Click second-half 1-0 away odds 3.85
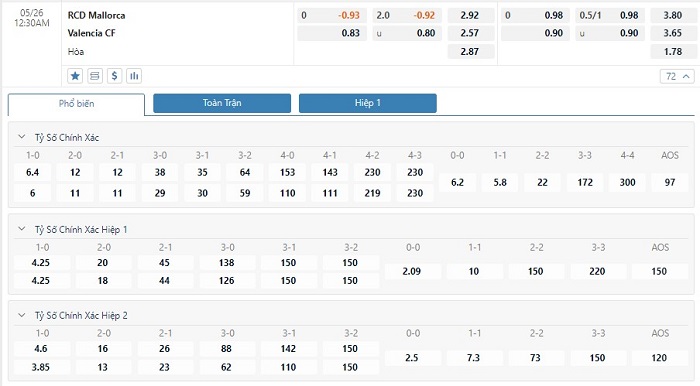 41,367
